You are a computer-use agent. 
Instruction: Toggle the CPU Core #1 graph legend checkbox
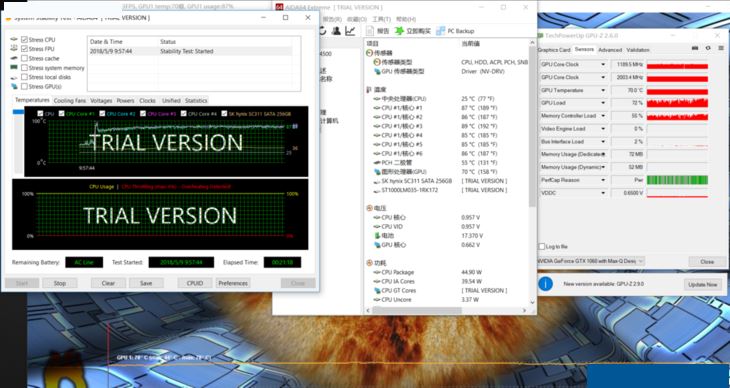click(61, 114)
